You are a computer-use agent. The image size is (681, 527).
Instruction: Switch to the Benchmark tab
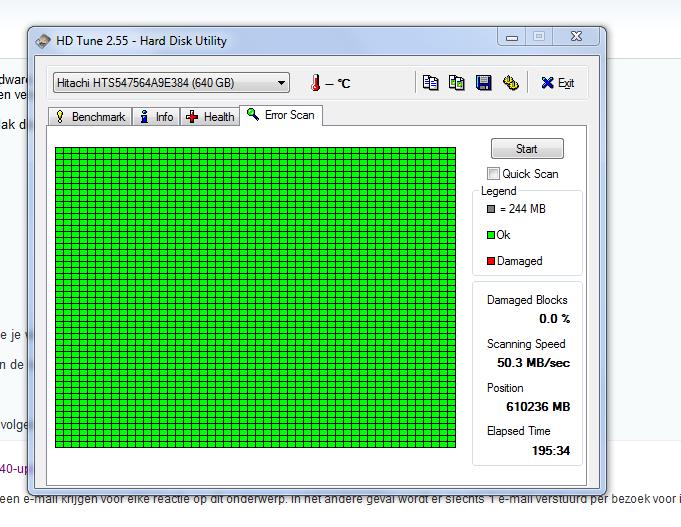[90, 117]
